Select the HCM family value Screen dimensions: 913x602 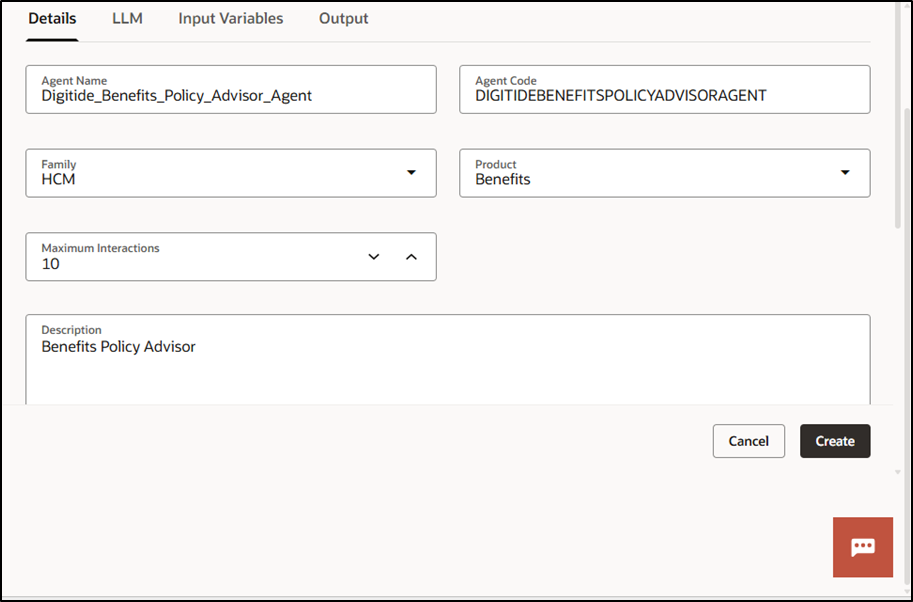pos(58,179)
